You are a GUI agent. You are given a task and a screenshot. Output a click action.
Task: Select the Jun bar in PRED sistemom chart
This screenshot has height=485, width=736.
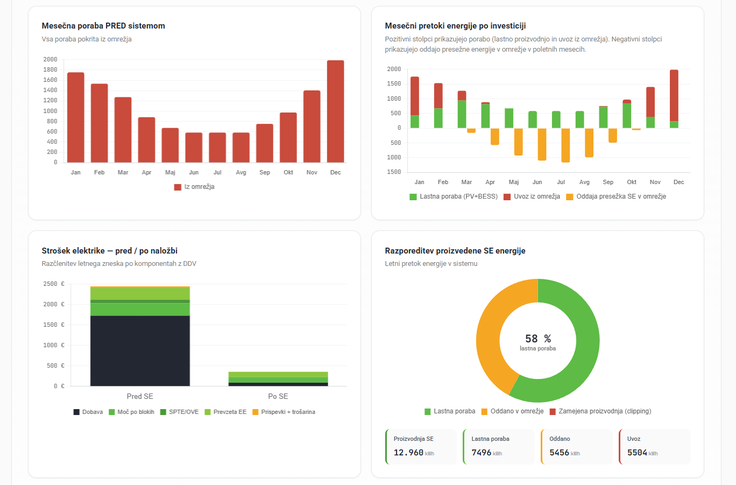tap(194, 148)
